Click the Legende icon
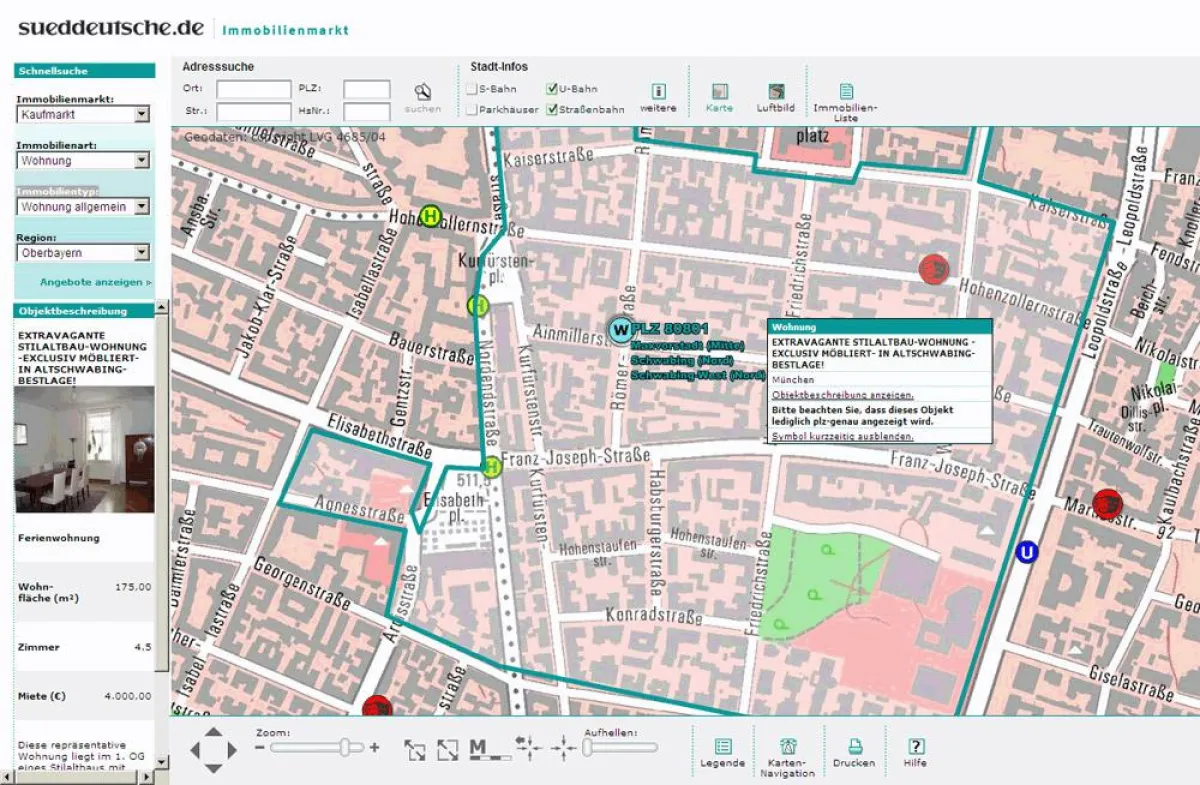Viewport: 1200px width, 785px height. click(x=722, y=747)
